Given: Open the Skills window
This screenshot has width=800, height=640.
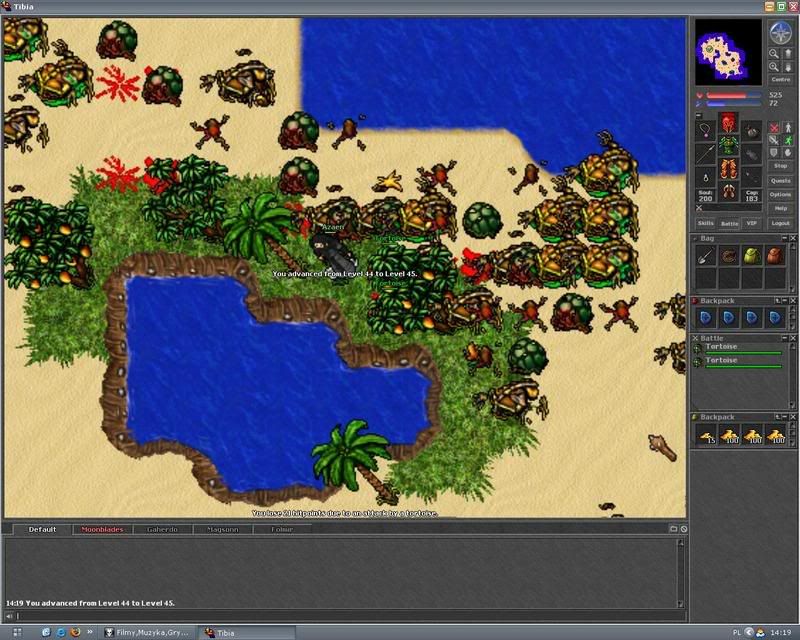Looking at the screenshot, I should (x=706, y=223).
